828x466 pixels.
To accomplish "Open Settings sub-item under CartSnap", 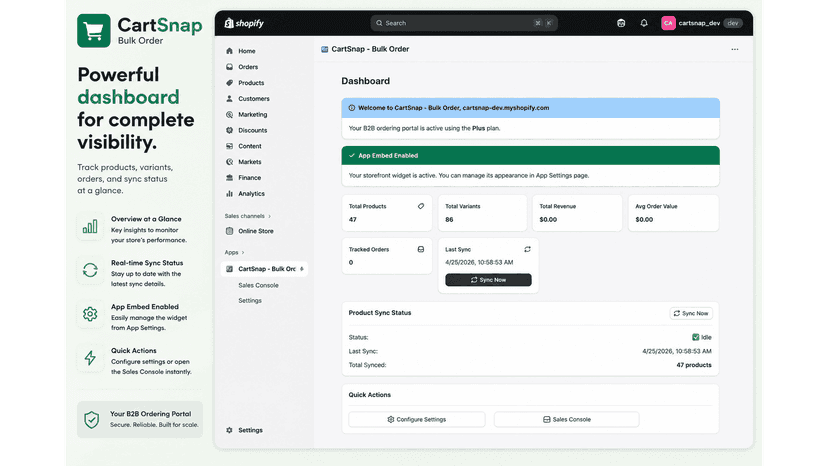I will [250, 301].
